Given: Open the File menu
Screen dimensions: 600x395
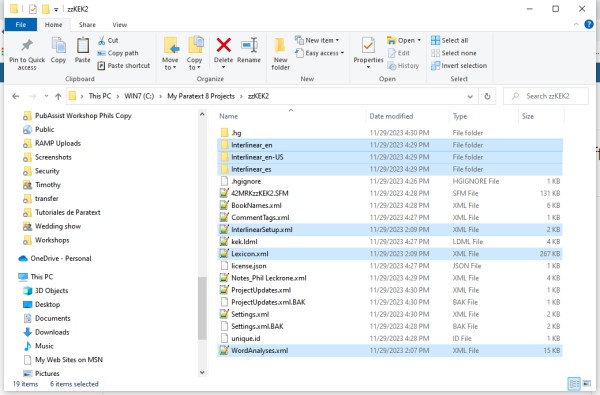Looking at the screenshot, I should click(21, 24).
